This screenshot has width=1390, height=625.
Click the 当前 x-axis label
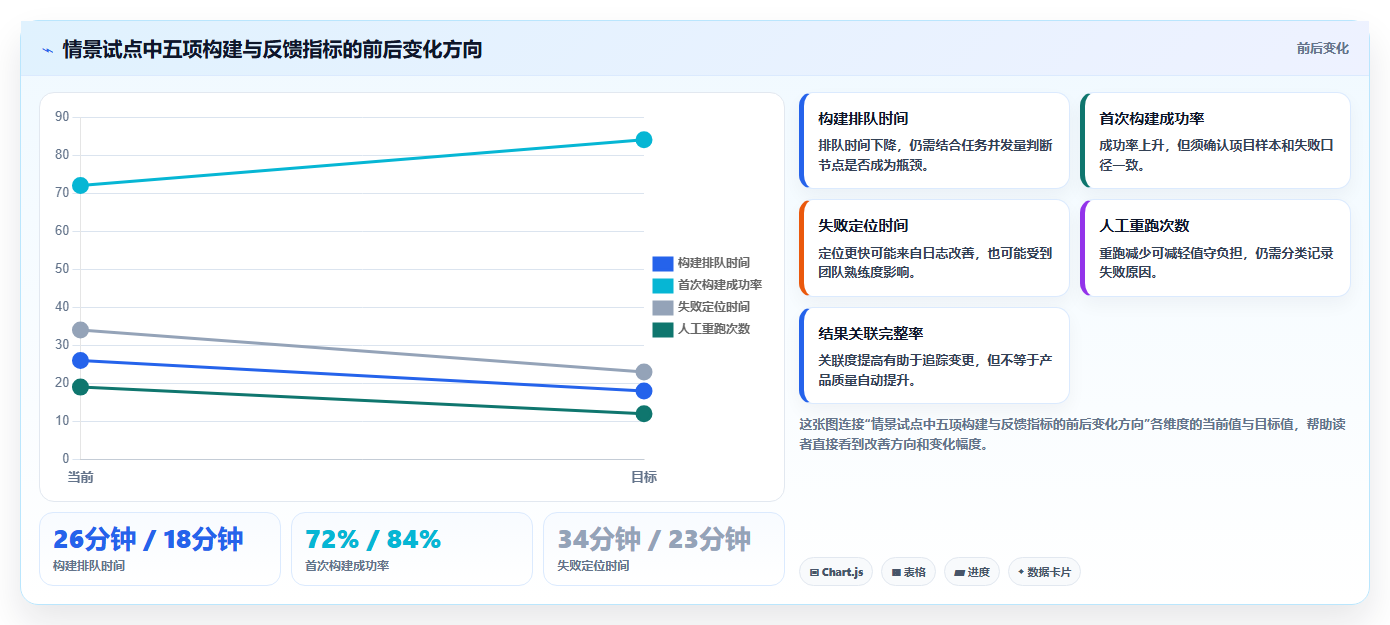point(81,477)
